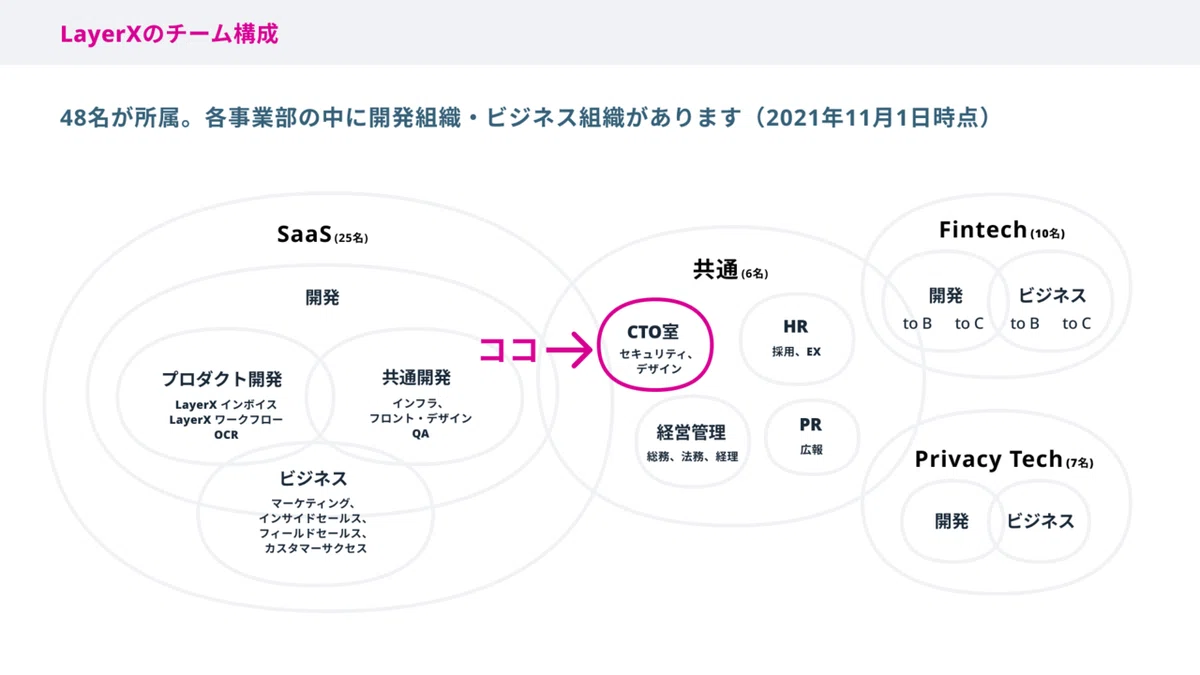Screen dimensions: 1200x675
Task: Click the '採用、EX' text under HR
Action: [x=796, y=352]
